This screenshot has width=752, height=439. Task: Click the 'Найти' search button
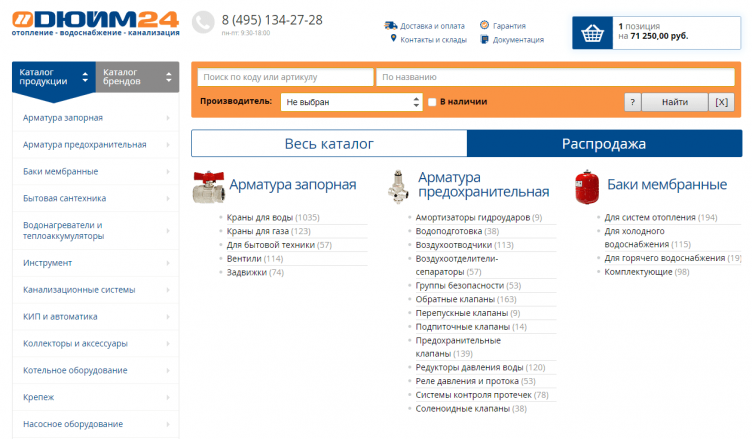tap(675, 102)
